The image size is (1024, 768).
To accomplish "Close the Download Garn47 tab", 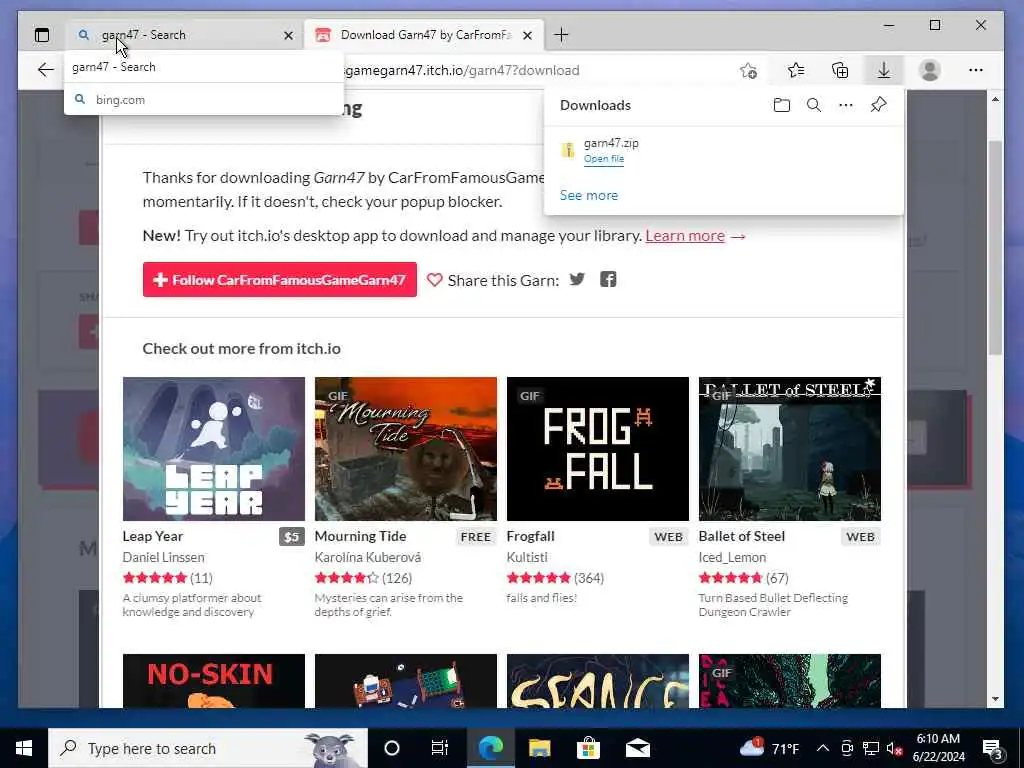I will [528, 35].
